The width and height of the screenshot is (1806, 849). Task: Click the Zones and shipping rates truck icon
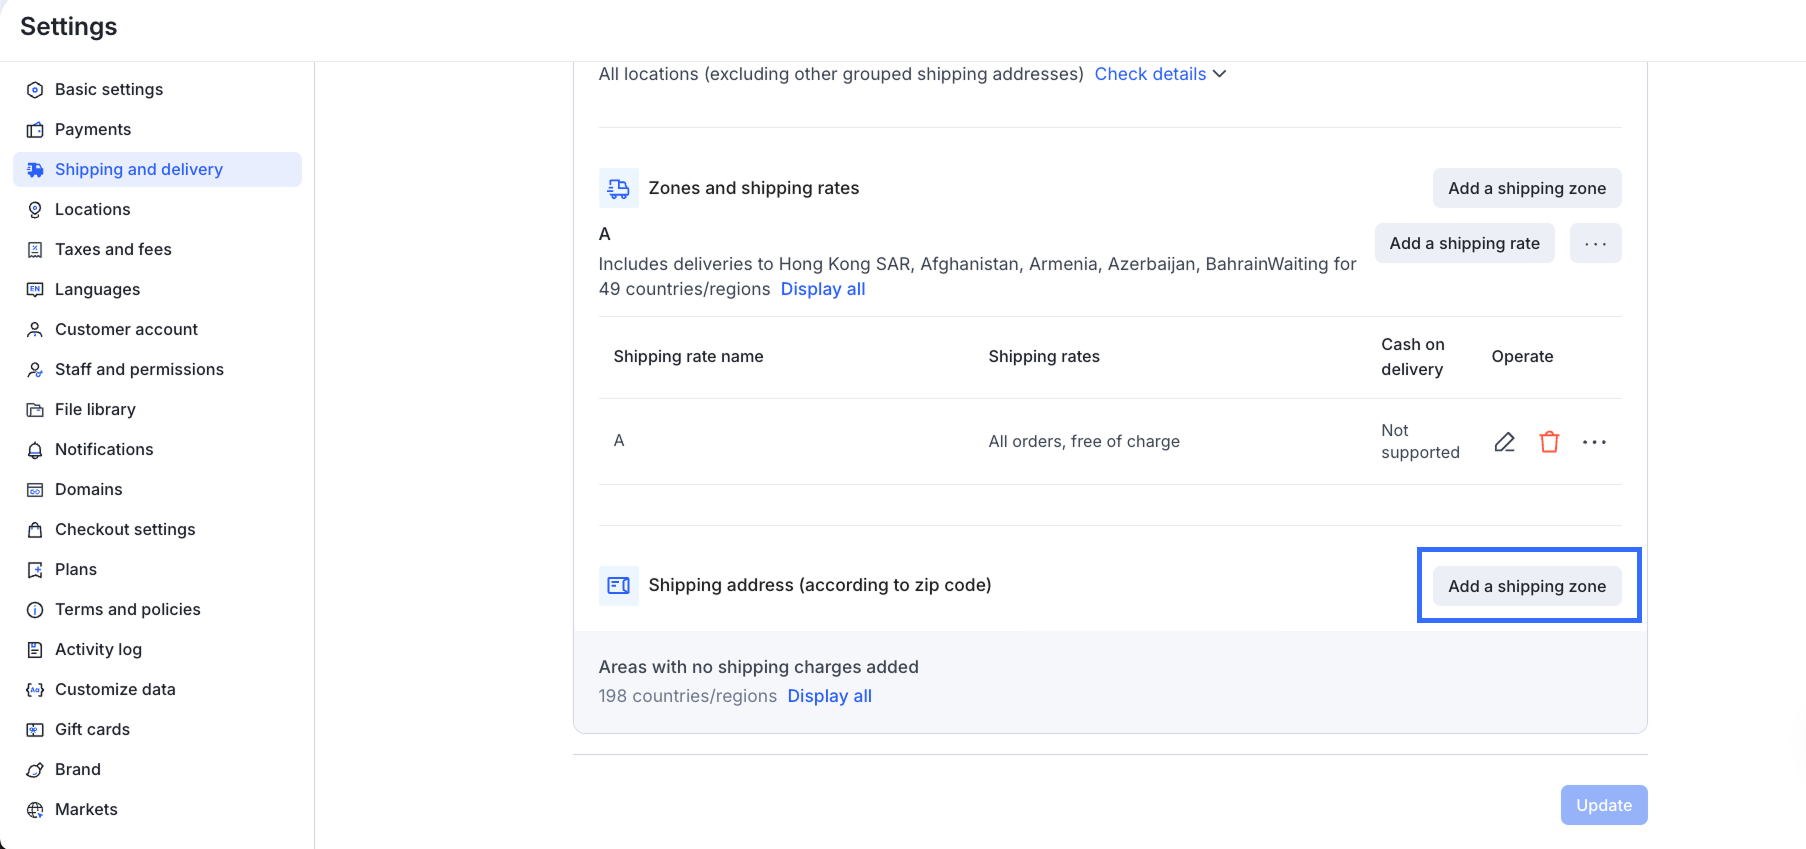click(619, 188)
